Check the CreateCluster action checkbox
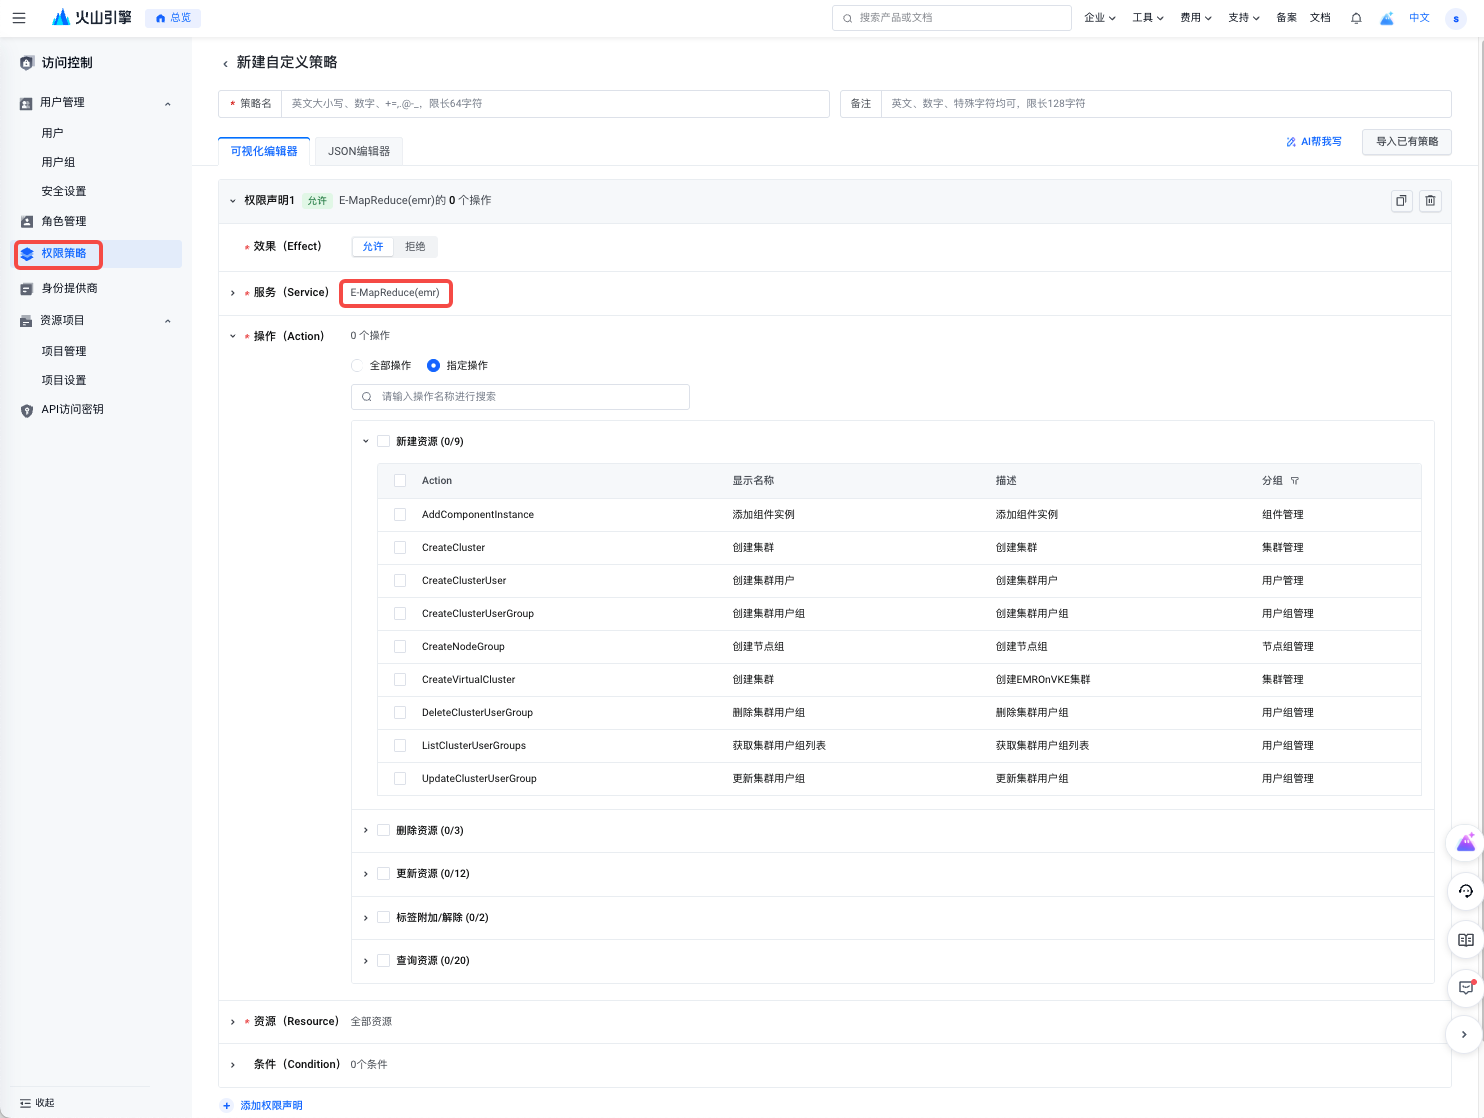 coord(400,548)
